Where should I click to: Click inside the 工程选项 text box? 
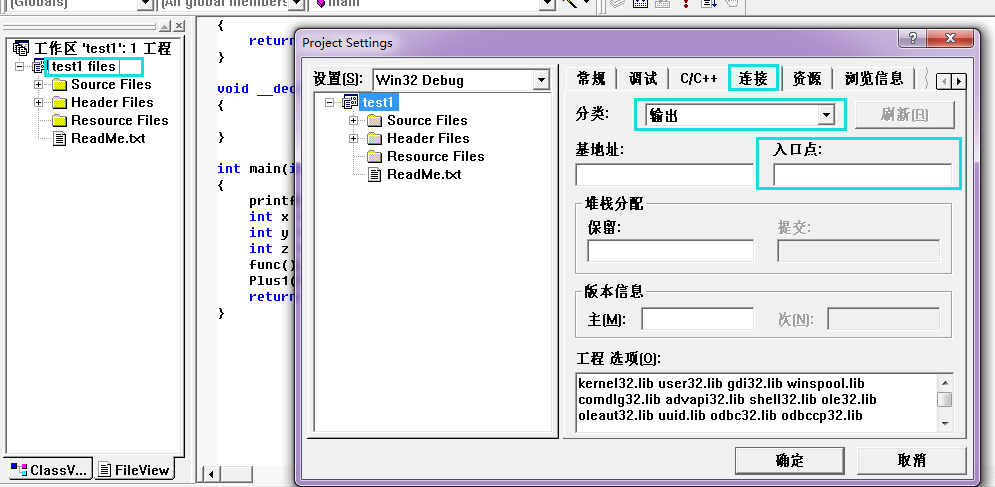click(756, 403)
